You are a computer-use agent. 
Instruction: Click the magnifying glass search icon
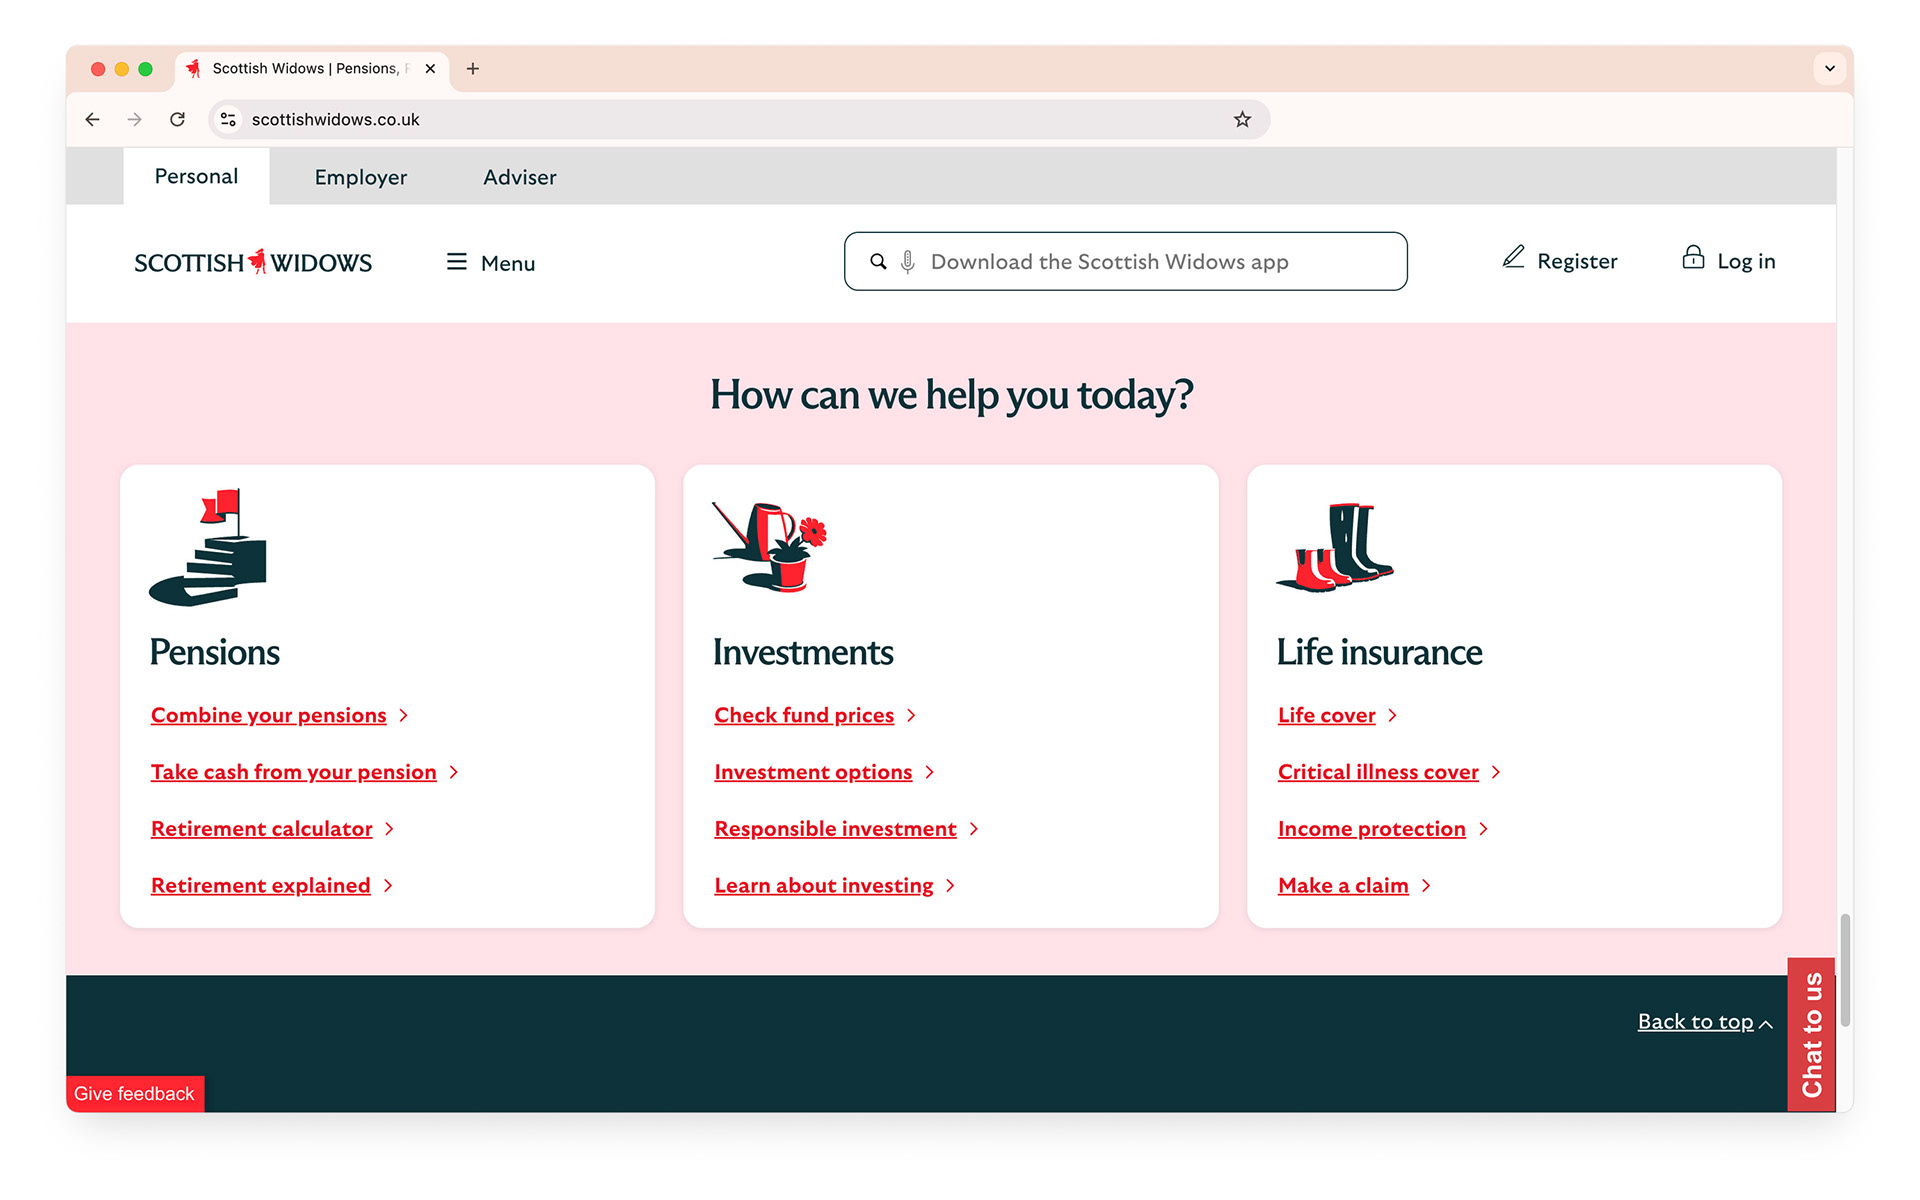(878, 262)
